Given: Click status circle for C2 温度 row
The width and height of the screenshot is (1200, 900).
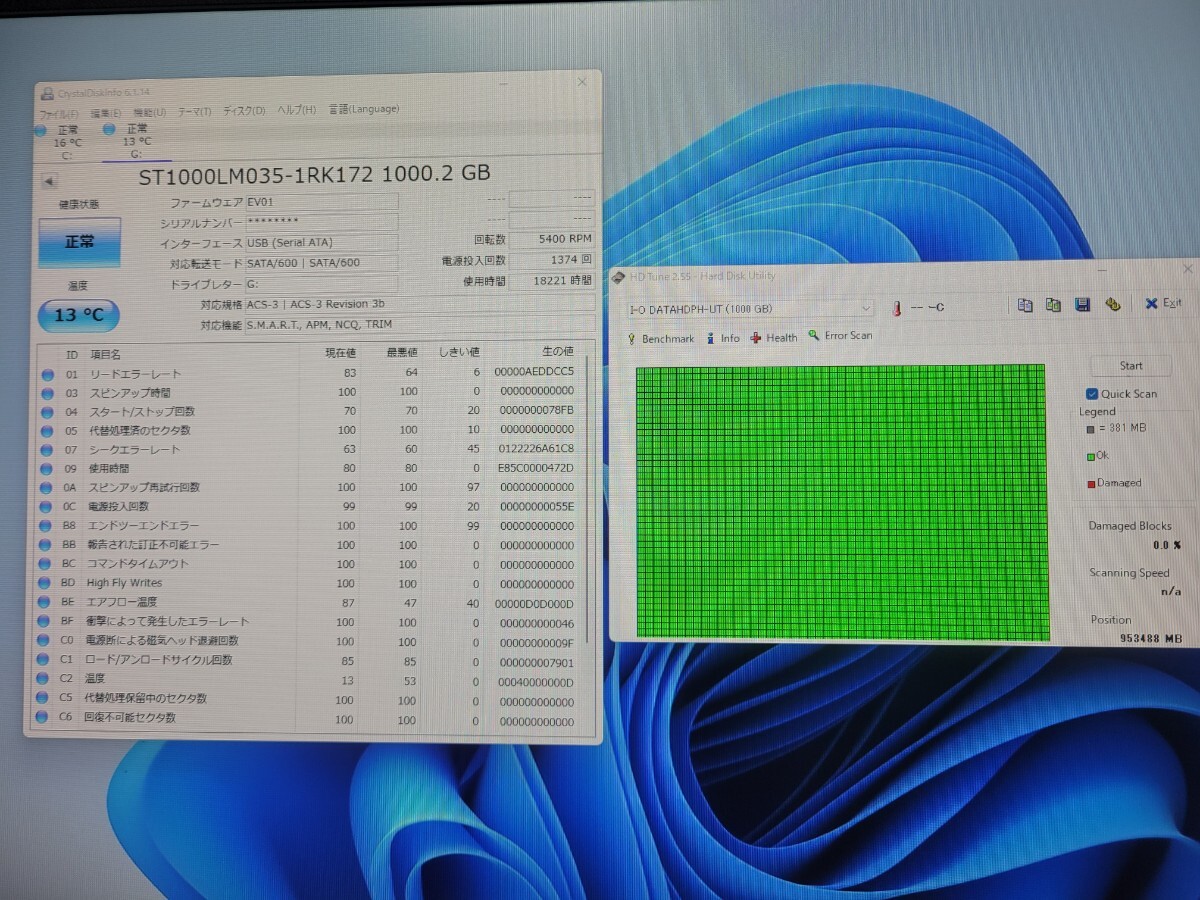Looking at the screenshot, I should pos(43,679).
